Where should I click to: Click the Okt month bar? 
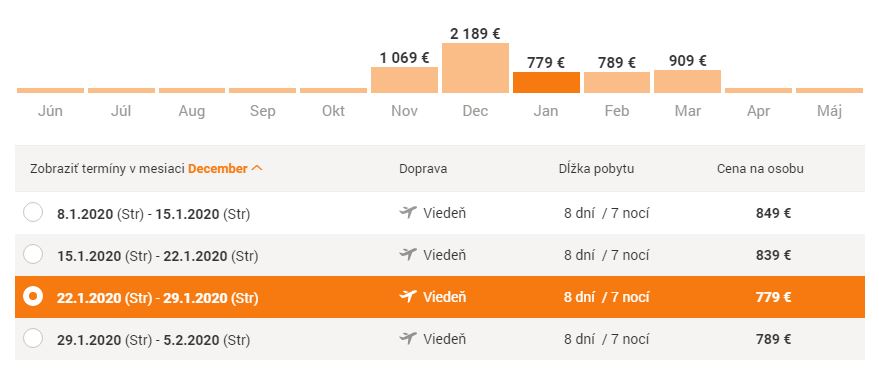click(x=333, y=90)
